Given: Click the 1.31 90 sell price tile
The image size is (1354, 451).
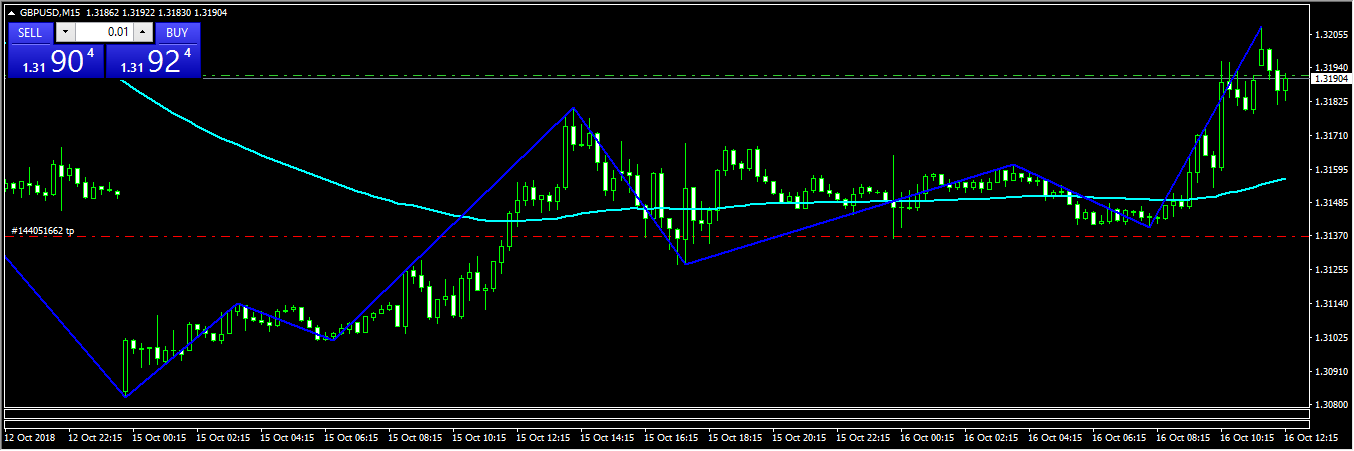Looking at the screenshot, I should coord(55,61).
